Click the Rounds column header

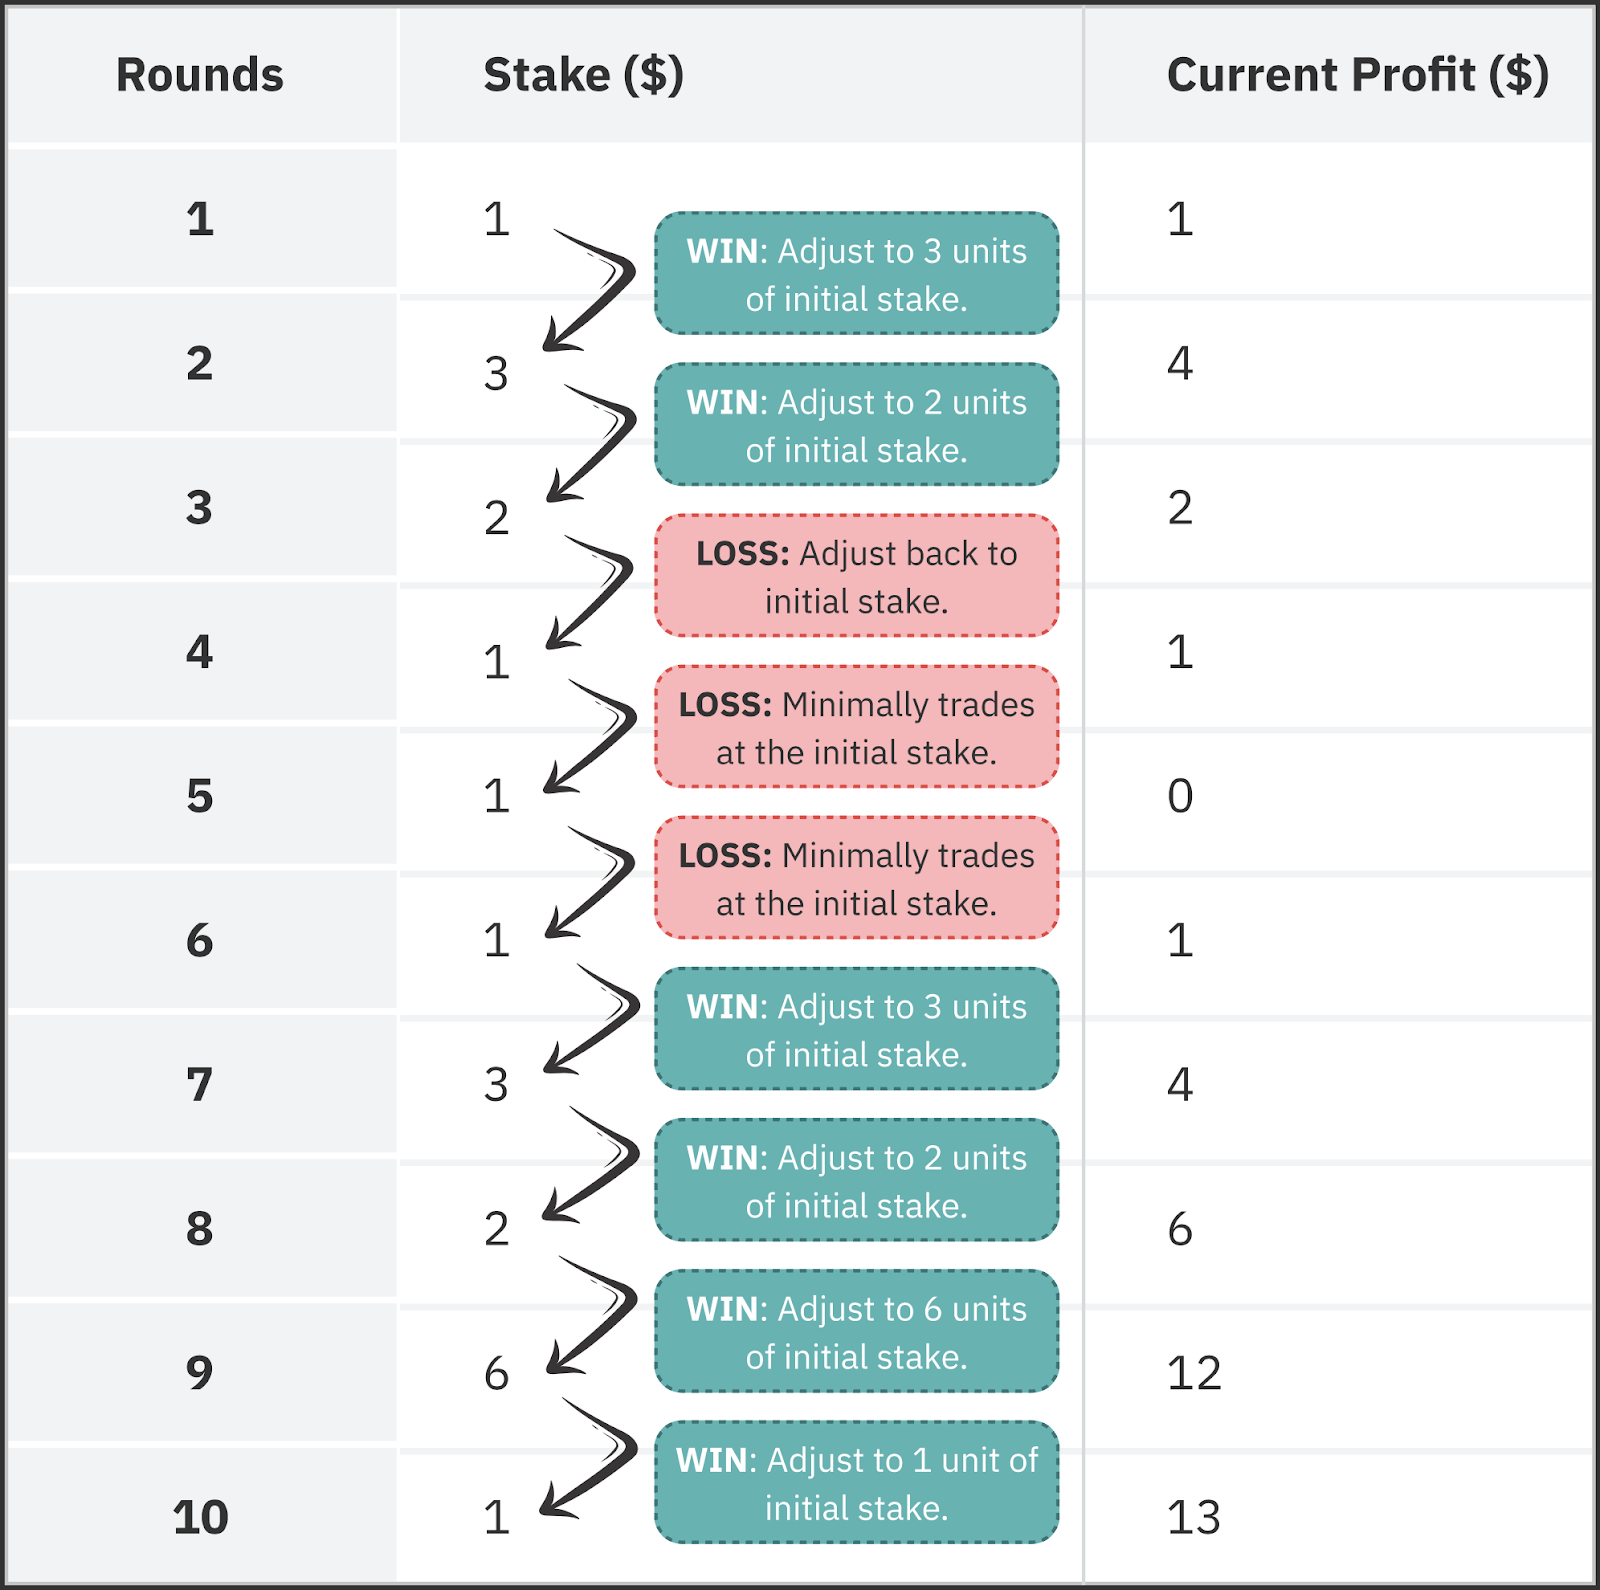pyautogui.click(x=200, y=75)
